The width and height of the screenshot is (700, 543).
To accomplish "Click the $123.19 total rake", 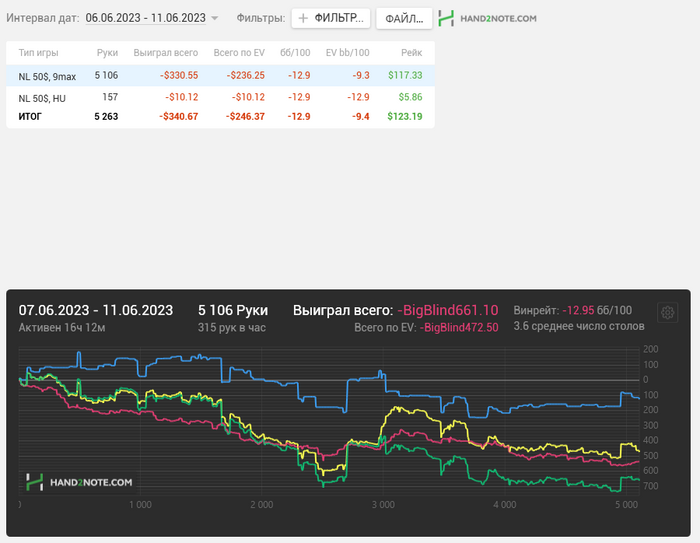I will point(404,117).
